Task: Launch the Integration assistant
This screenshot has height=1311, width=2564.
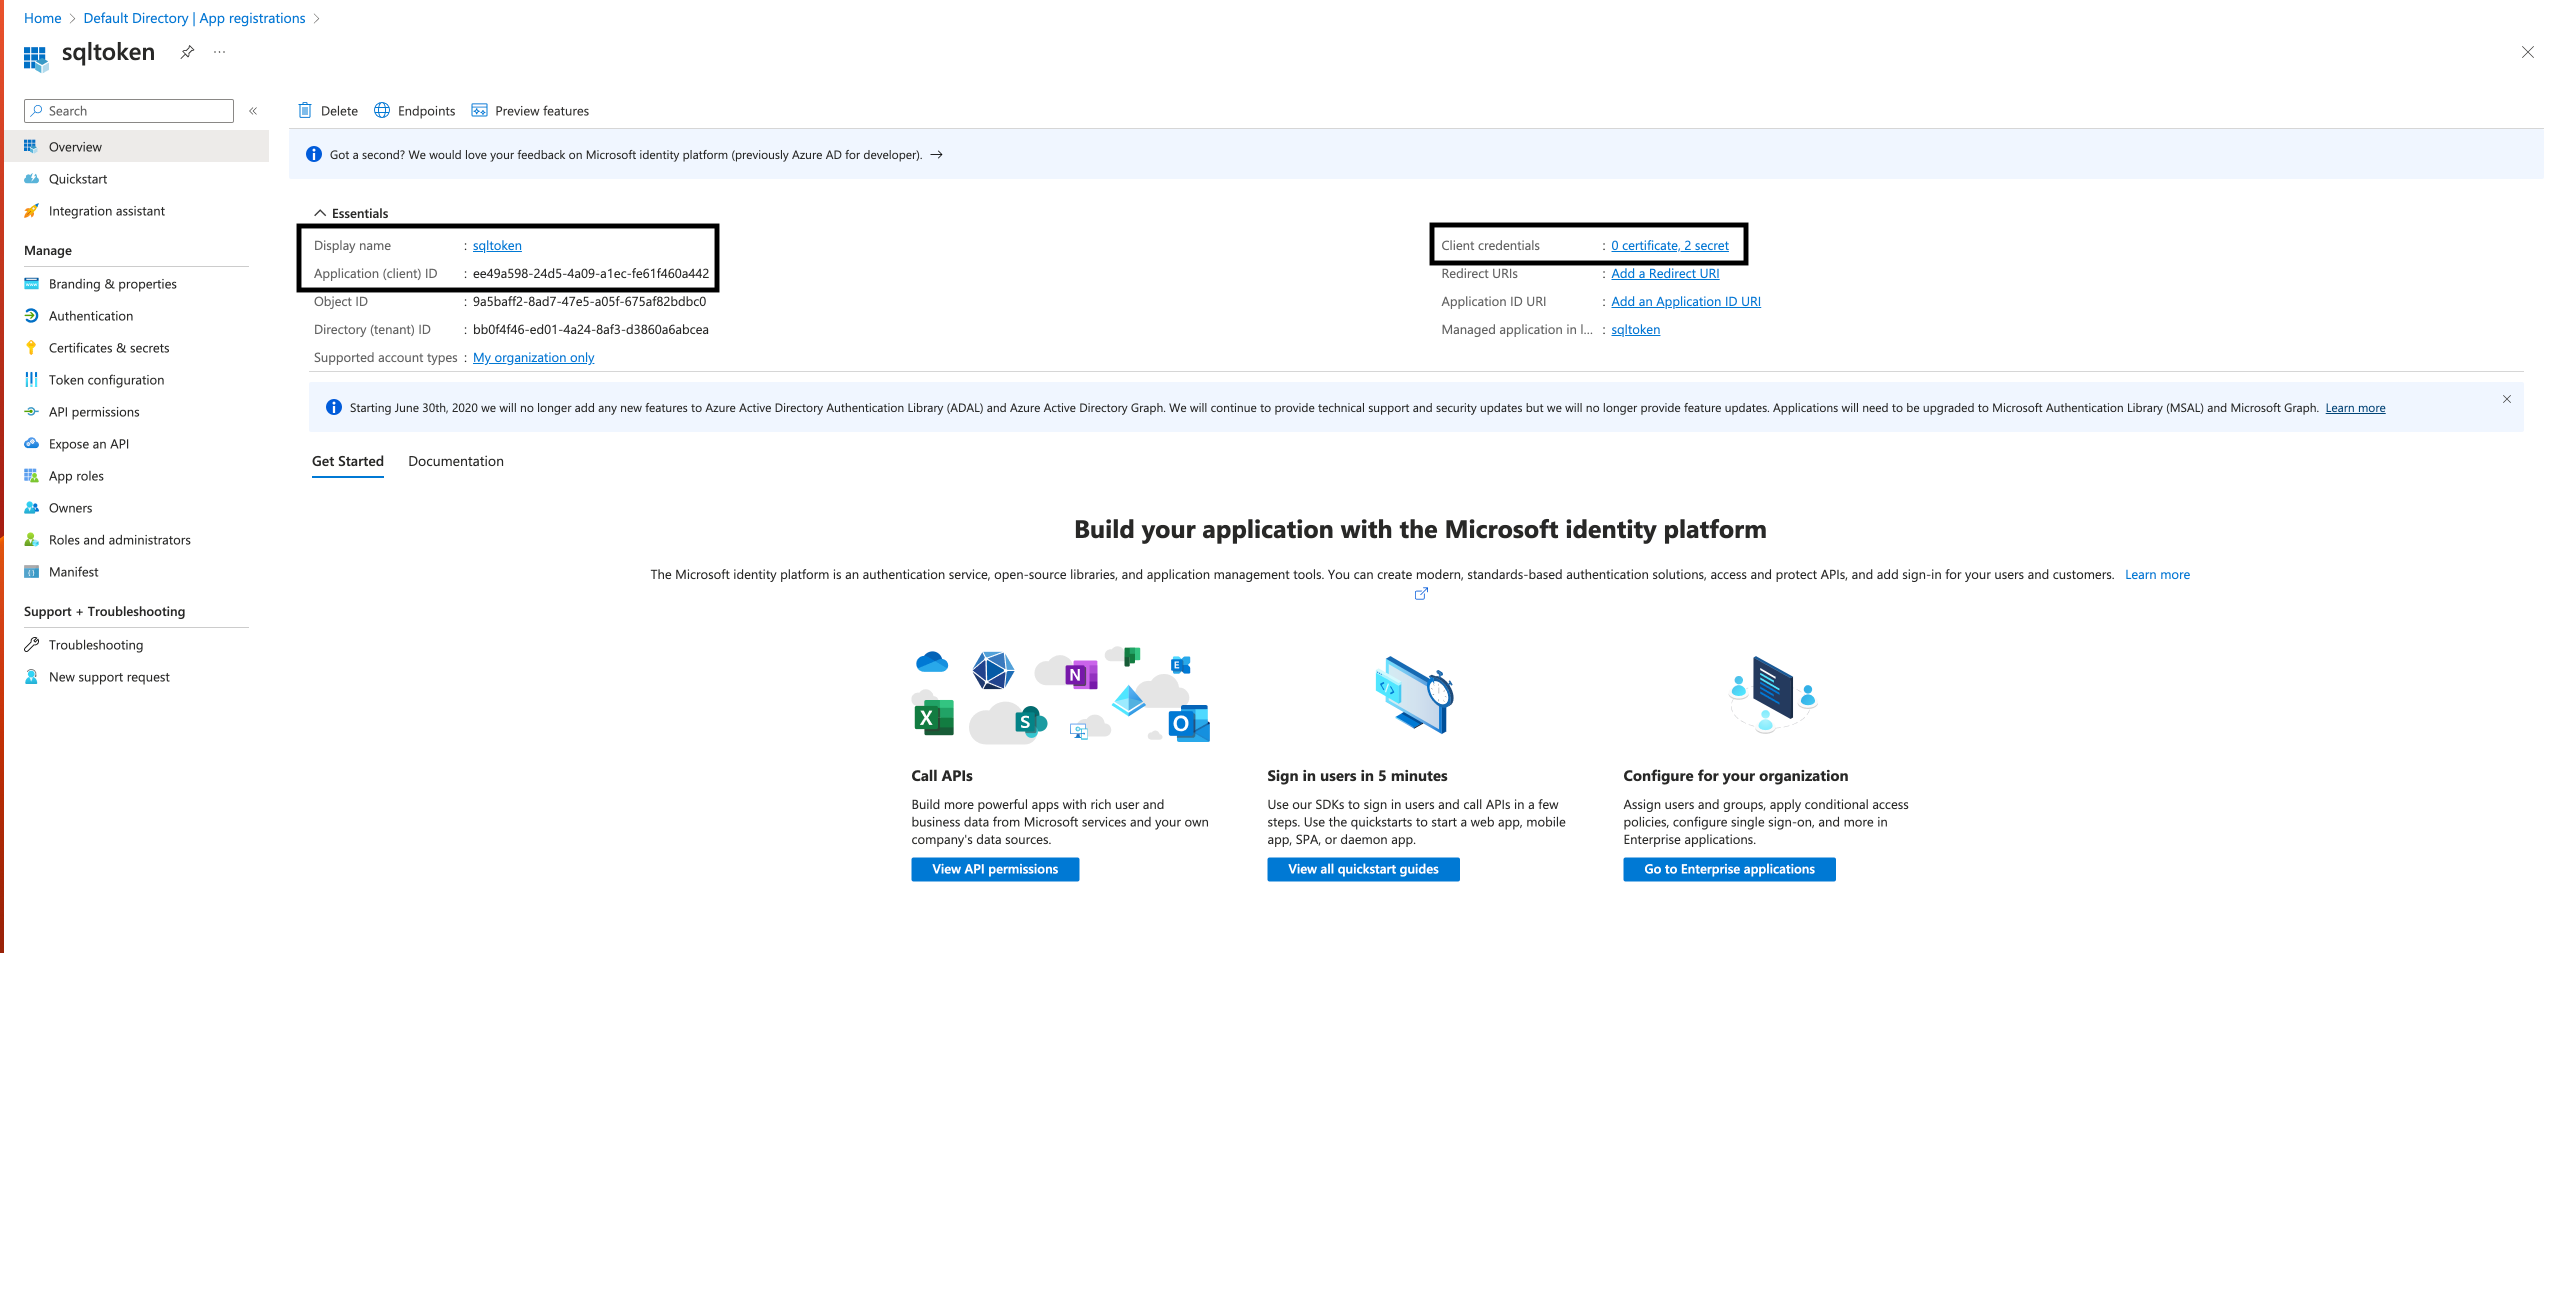Action: 106,210
